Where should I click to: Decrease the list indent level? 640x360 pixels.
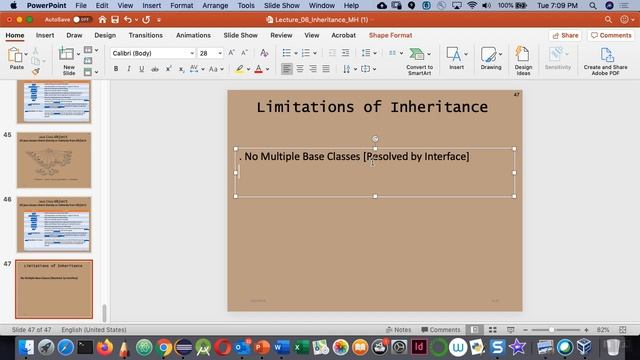click(x=332, y=53)
